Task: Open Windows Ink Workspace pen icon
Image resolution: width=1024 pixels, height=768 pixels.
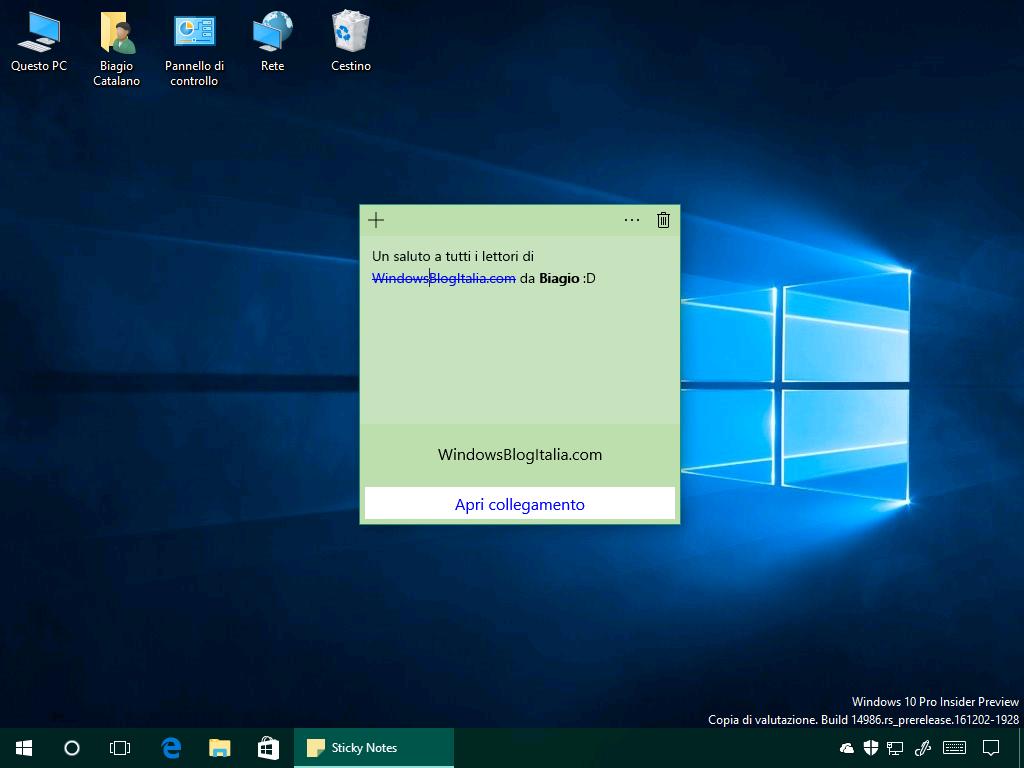Action: pyautogui.click(x=923, y=747)
